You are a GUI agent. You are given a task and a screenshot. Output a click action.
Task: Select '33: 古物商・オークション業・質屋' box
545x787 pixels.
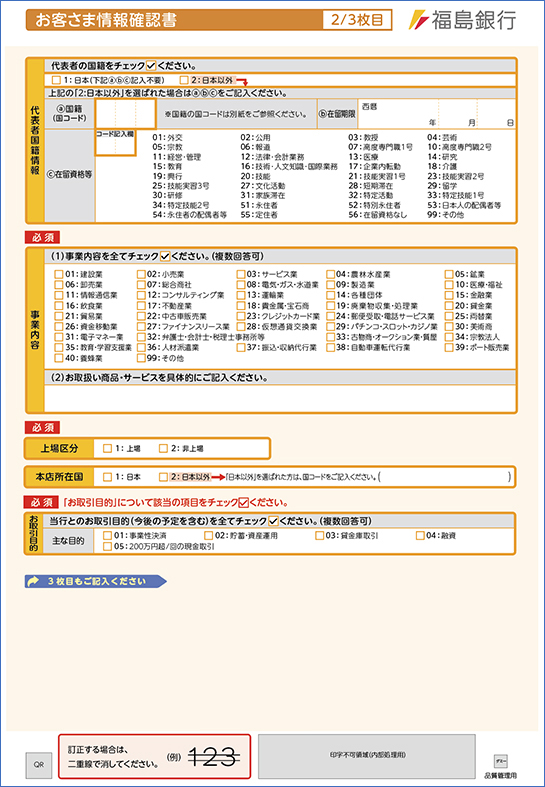click(x=330, y=337)
